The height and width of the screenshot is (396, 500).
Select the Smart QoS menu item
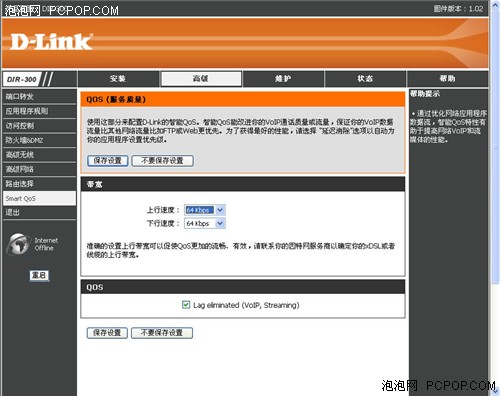(39, 198)
